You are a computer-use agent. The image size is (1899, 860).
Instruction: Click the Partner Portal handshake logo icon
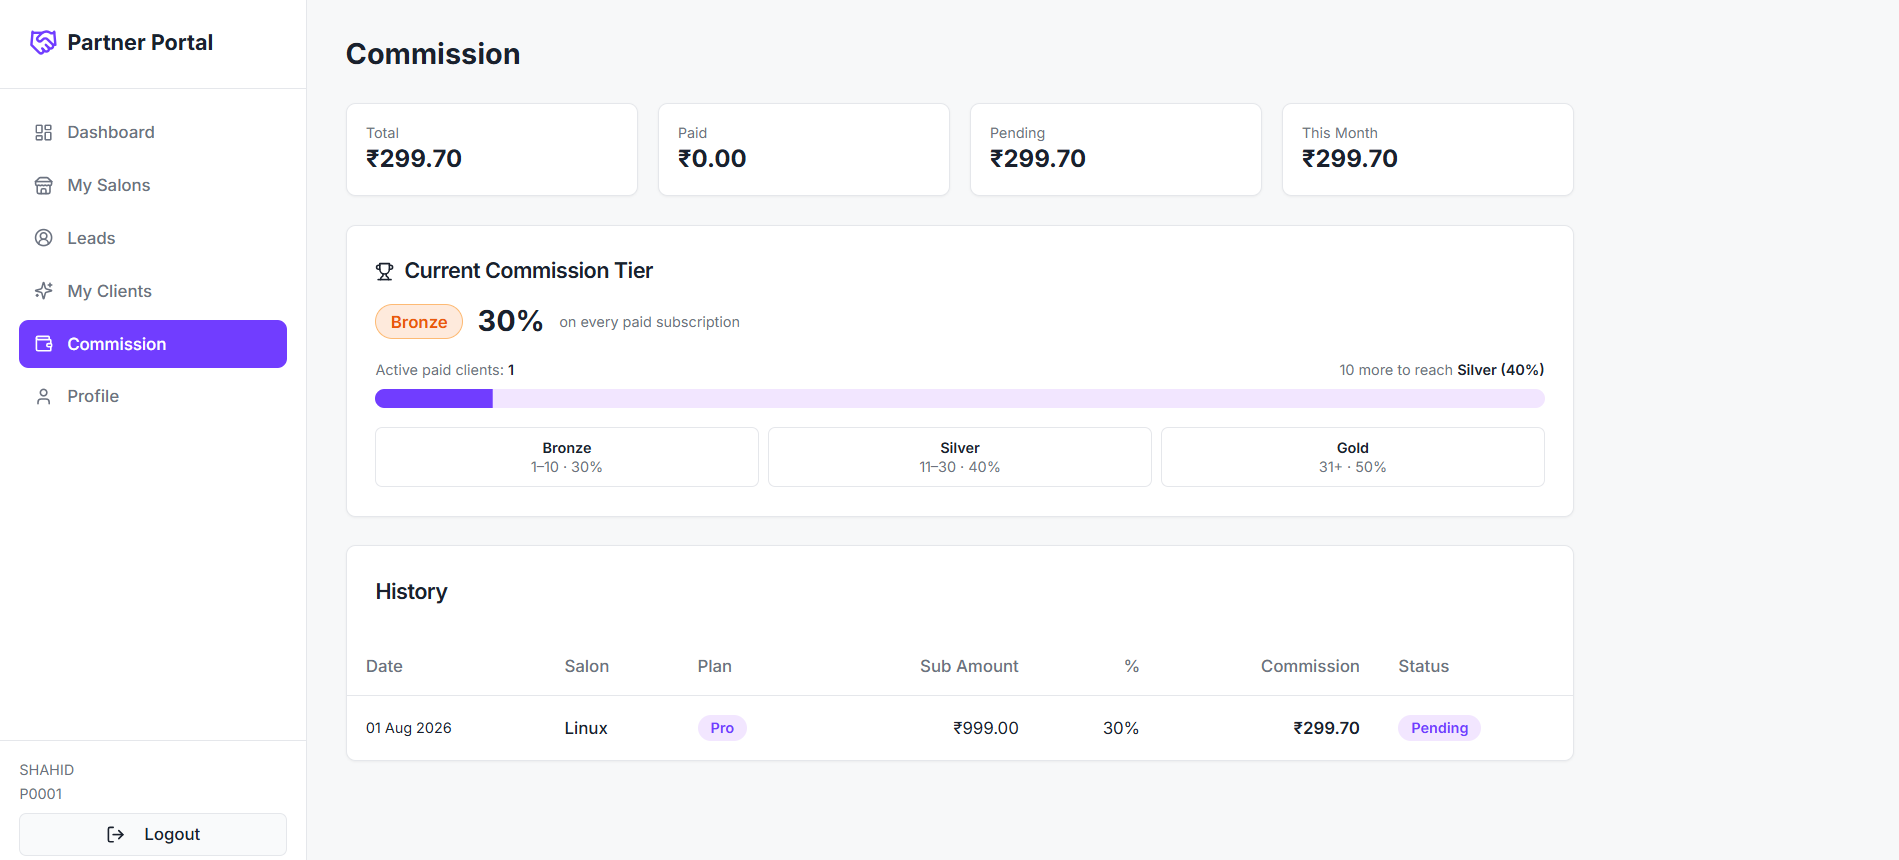(43, 42)
